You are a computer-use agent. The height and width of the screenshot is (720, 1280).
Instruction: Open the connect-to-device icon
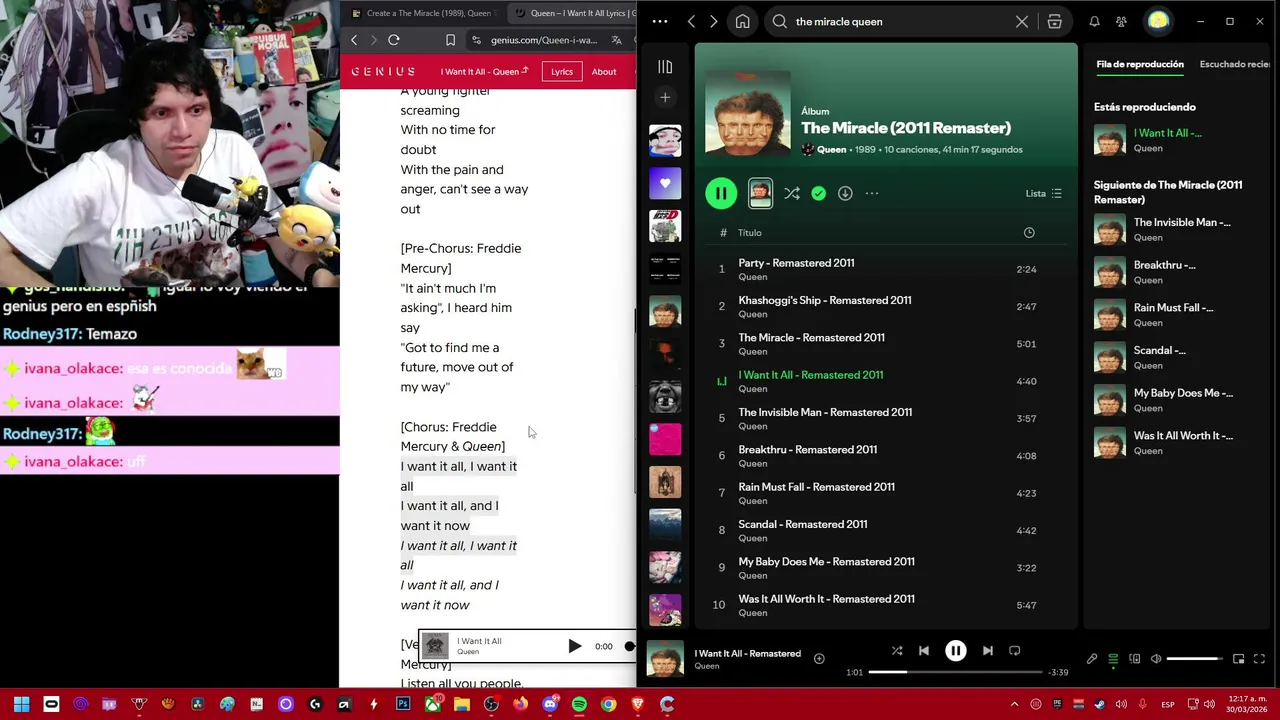point(1135,659)
